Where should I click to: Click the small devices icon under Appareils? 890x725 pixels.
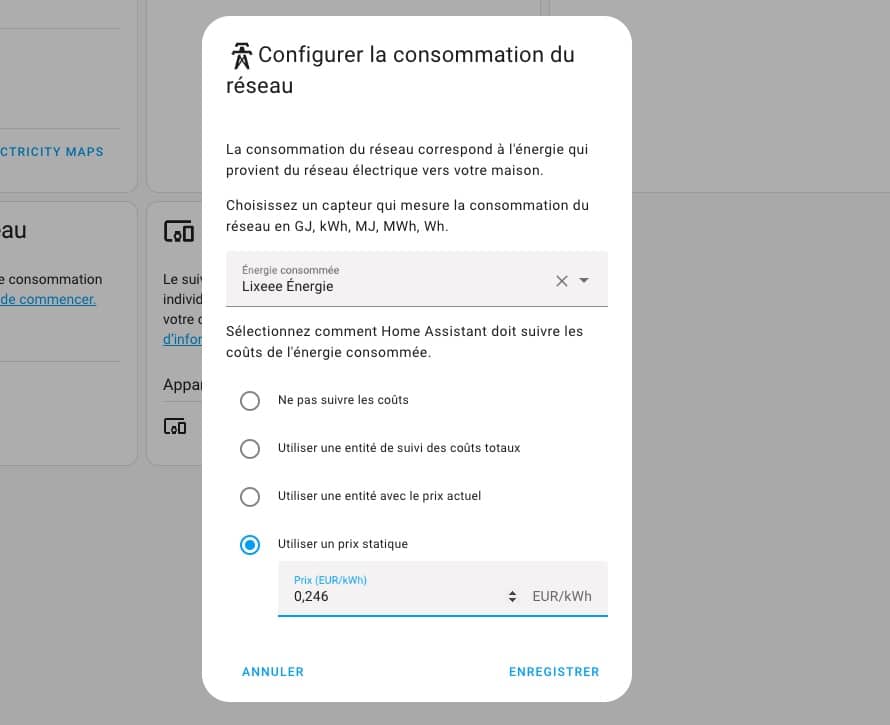pyautogui.click(x=175, y=426)
